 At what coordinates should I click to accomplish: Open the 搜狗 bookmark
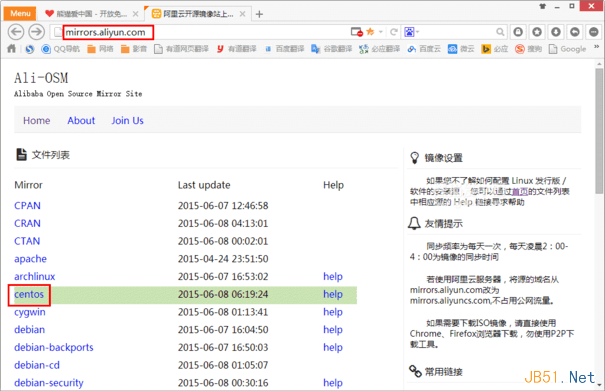point(528,49)
